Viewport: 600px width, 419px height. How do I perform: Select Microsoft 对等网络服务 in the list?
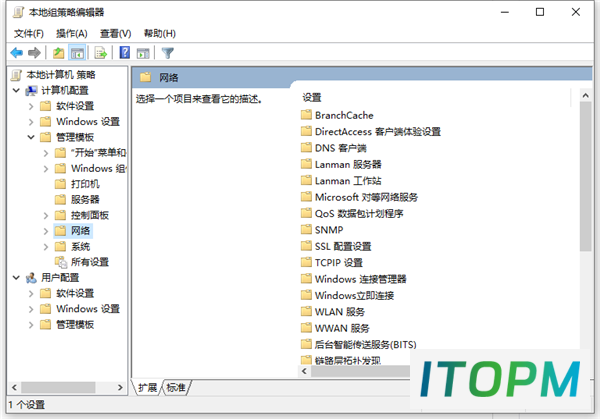point(366,197)
